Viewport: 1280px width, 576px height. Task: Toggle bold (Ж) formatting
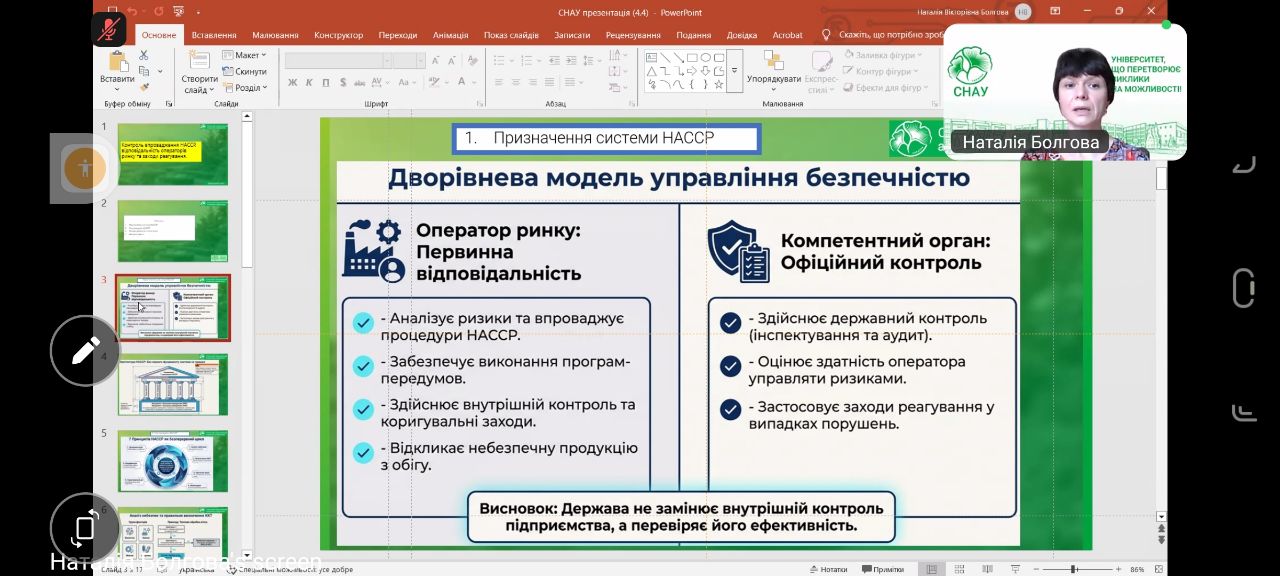[293, 82]
